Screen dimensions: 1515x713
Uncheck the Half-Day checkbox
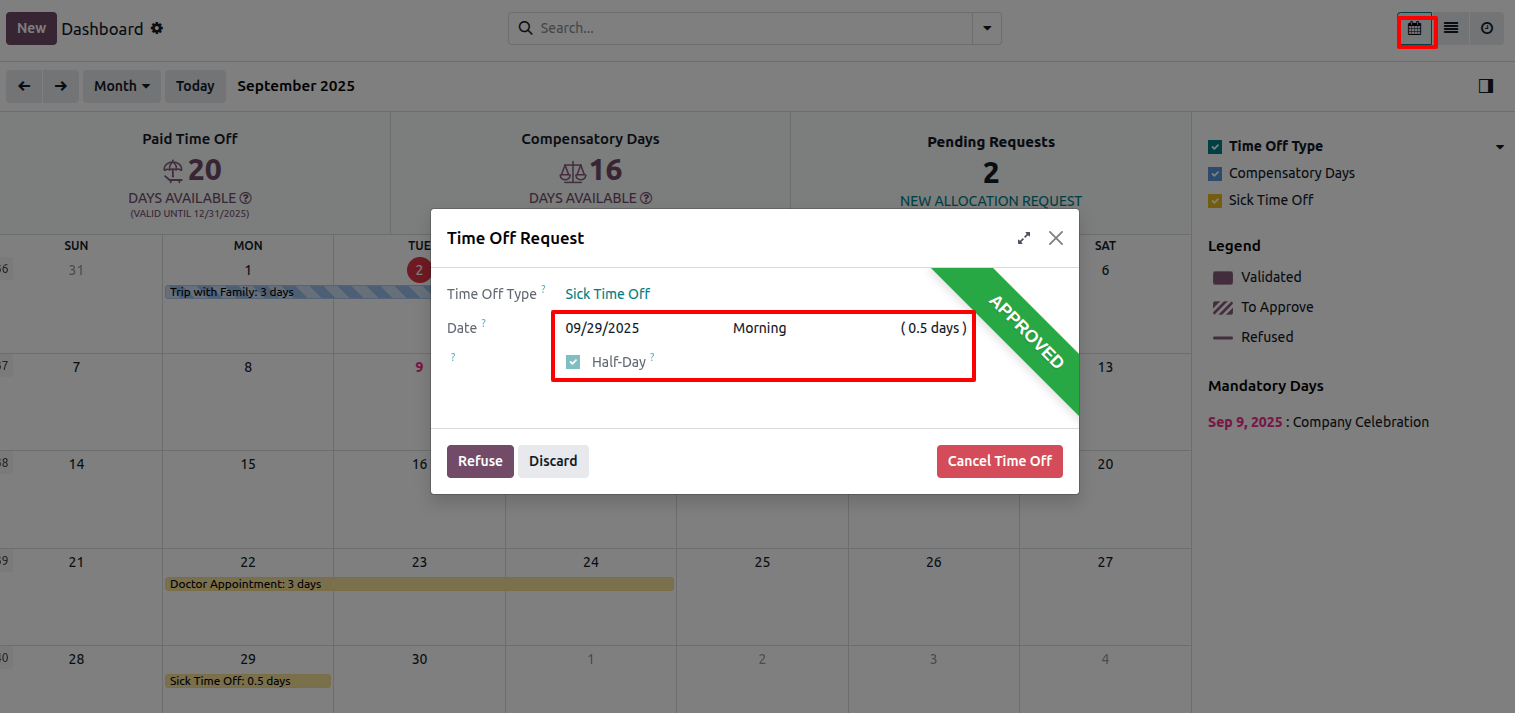tap(573, 362)
